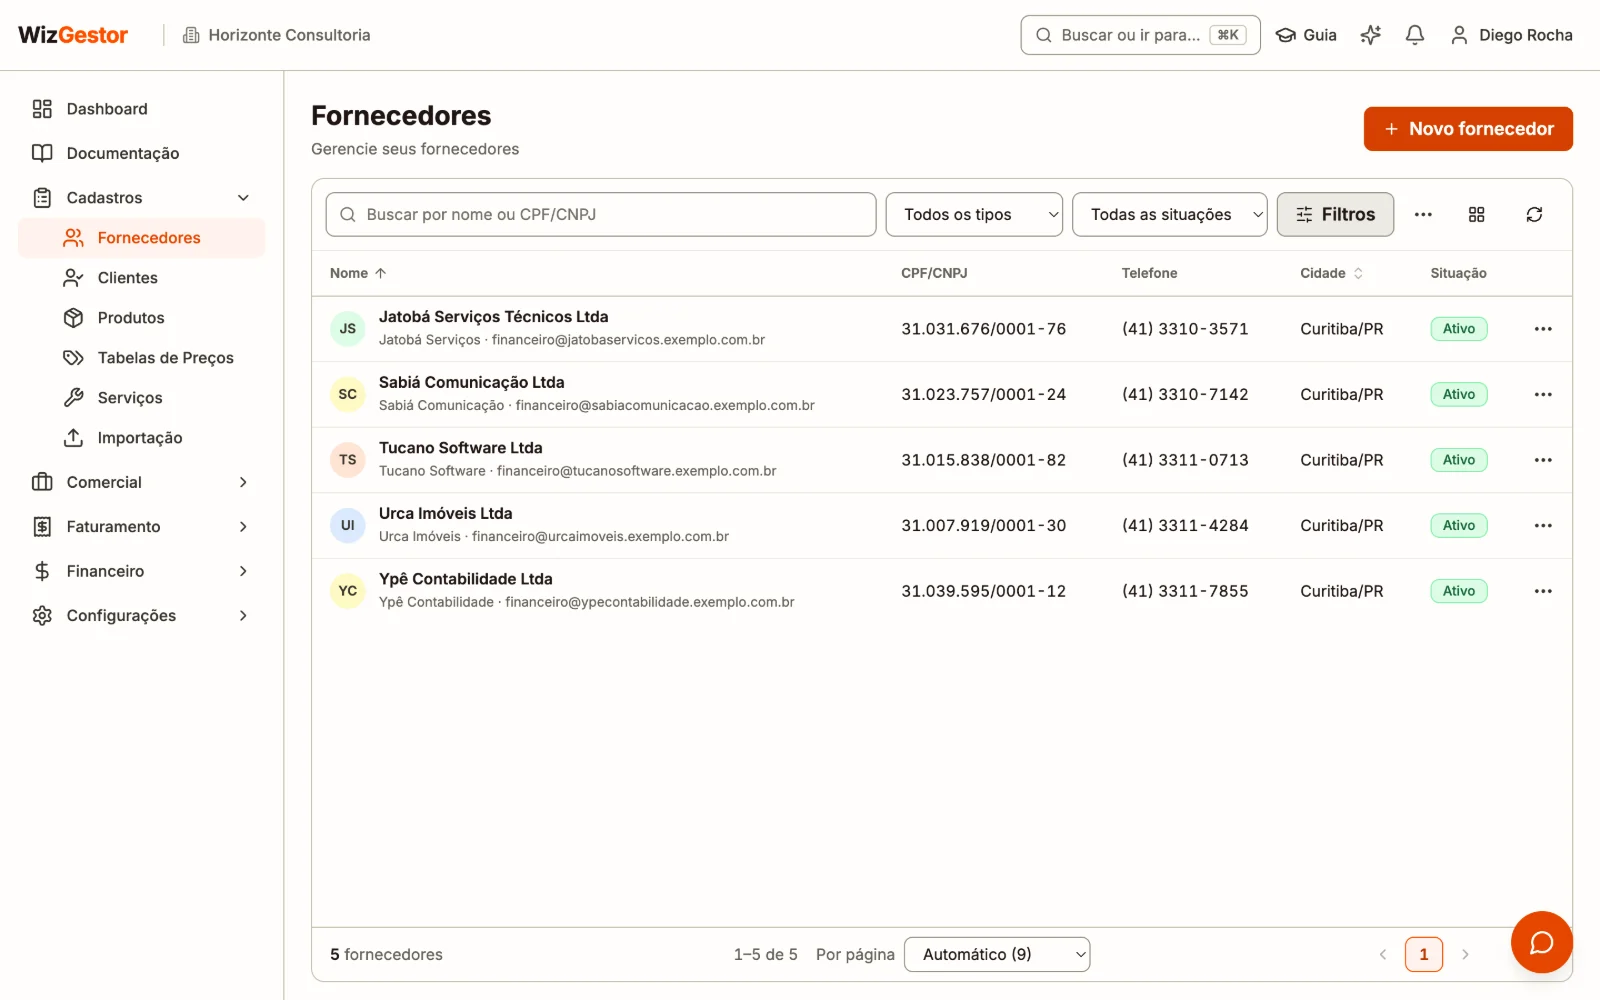Click the refresh list icon

(1534, 214)
